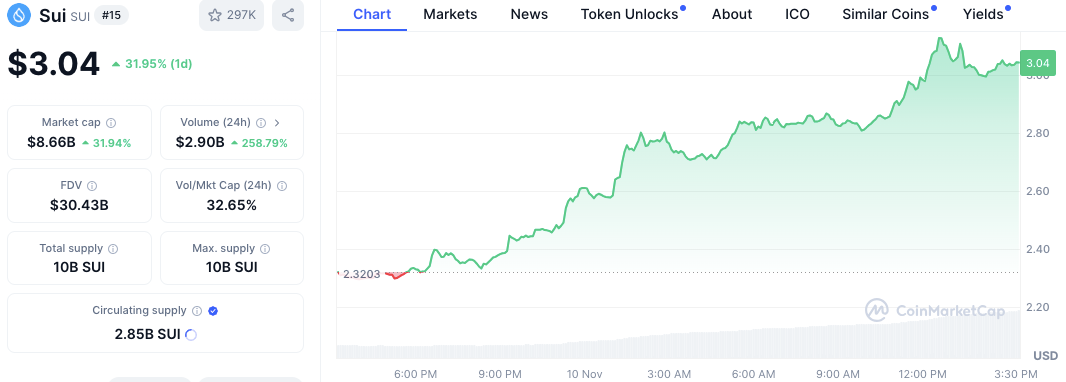Viewport: 1066px width, 382px height.
Task: Click the FDV info icon
Action: [92, 186]
